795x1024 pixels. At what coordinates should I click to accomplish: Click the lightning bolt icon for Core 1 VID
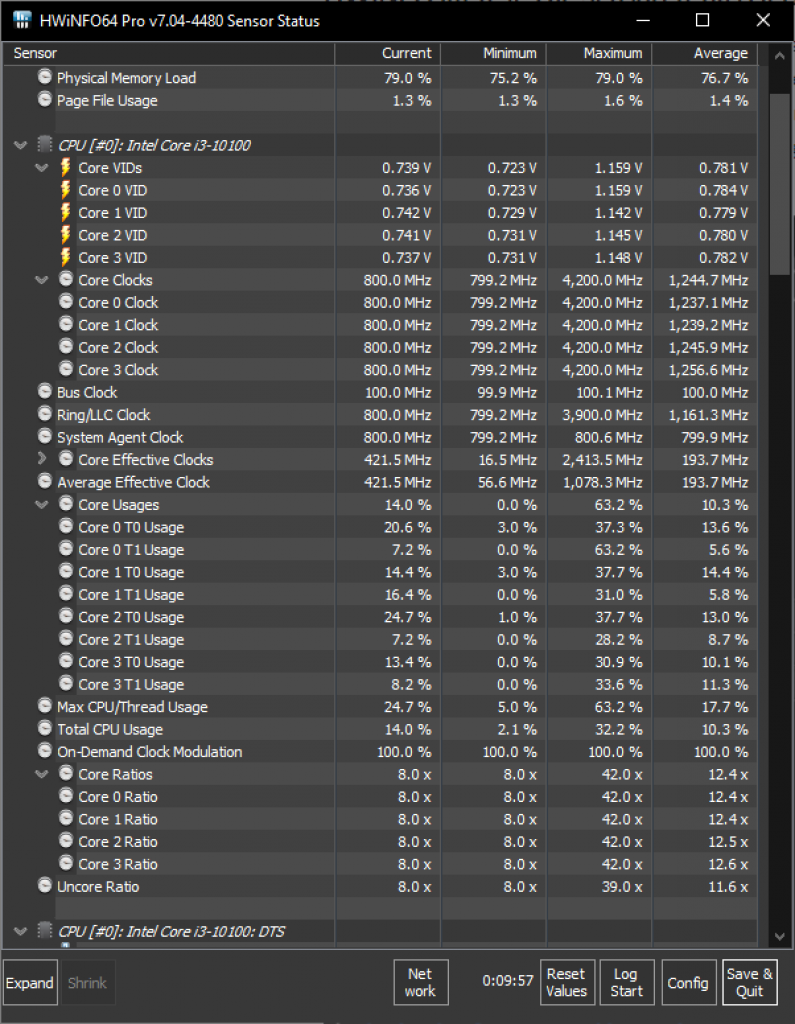point(65,212)
